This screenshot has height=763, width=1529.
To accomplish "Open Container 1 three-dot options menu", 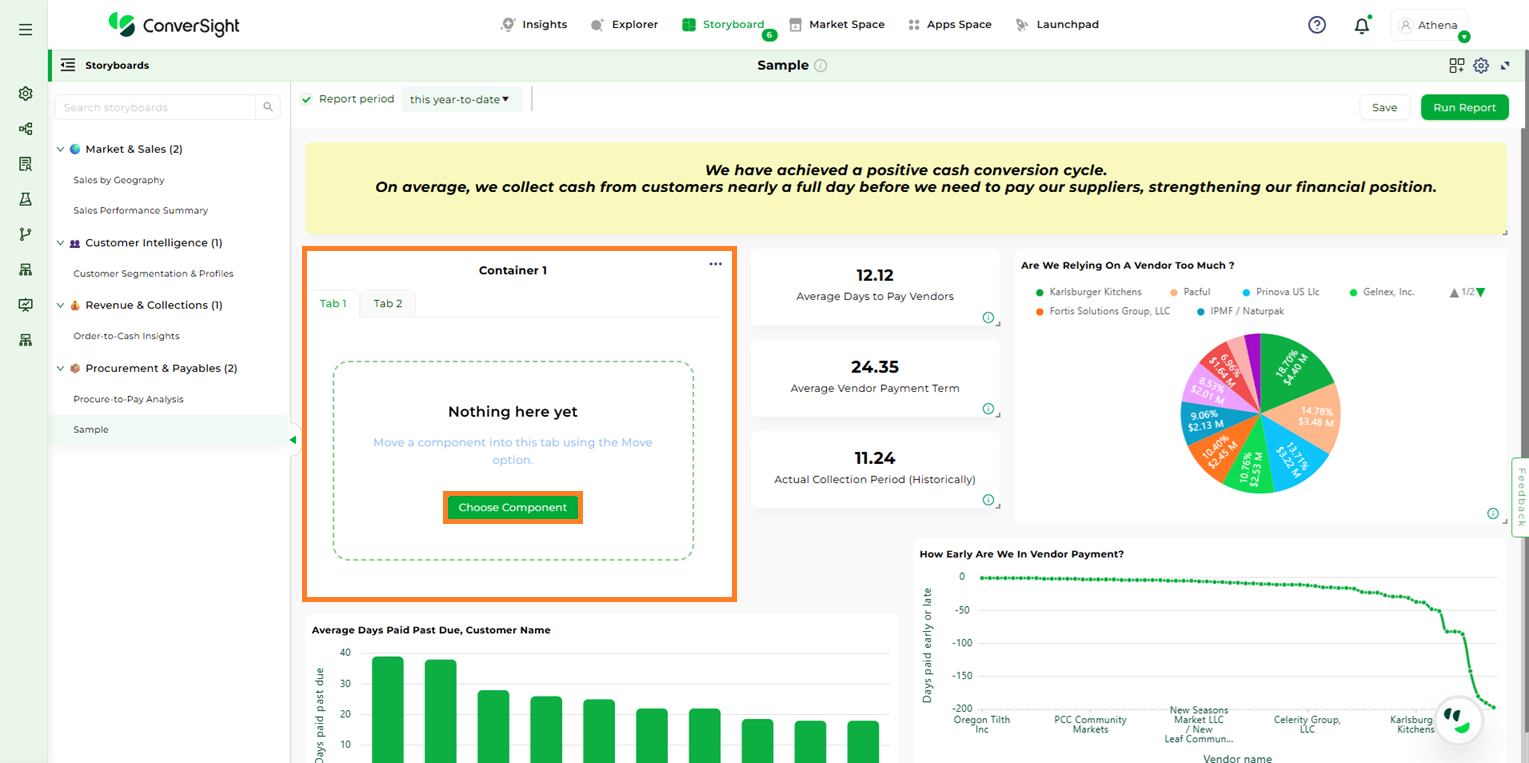I will click(715, 264).
